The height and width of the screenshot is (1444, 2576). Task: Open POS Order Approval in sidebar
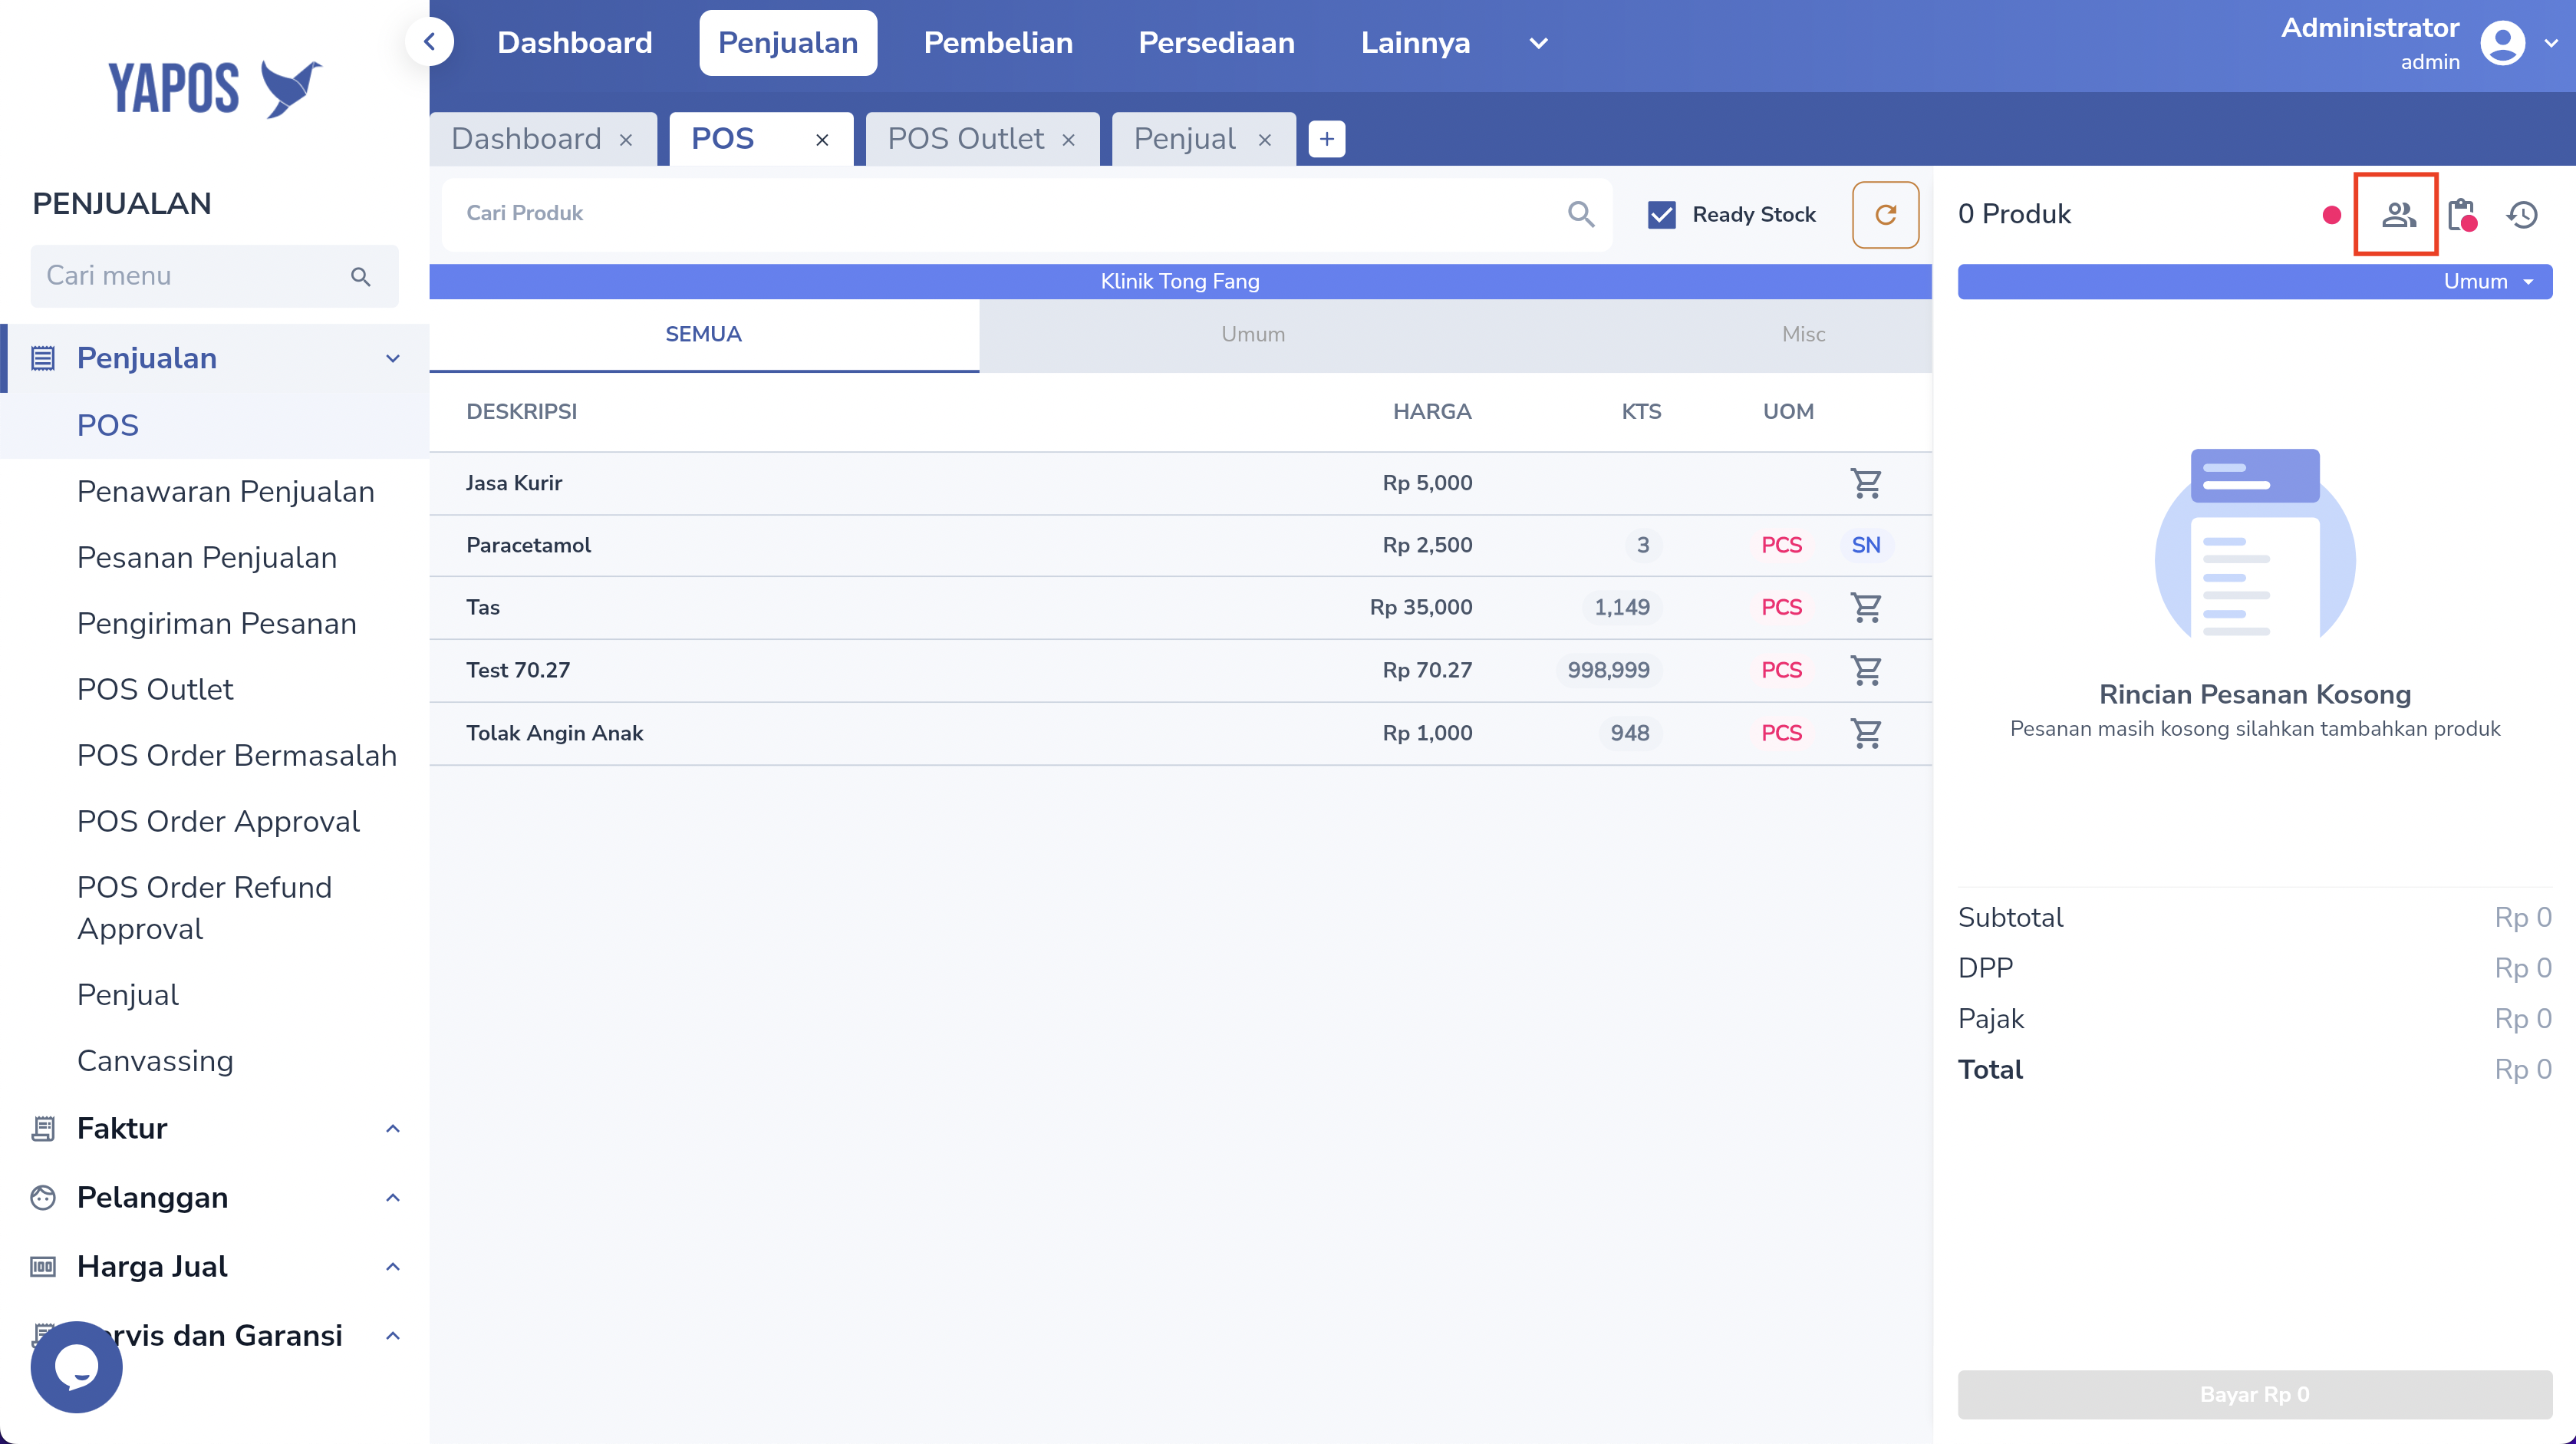217,822
